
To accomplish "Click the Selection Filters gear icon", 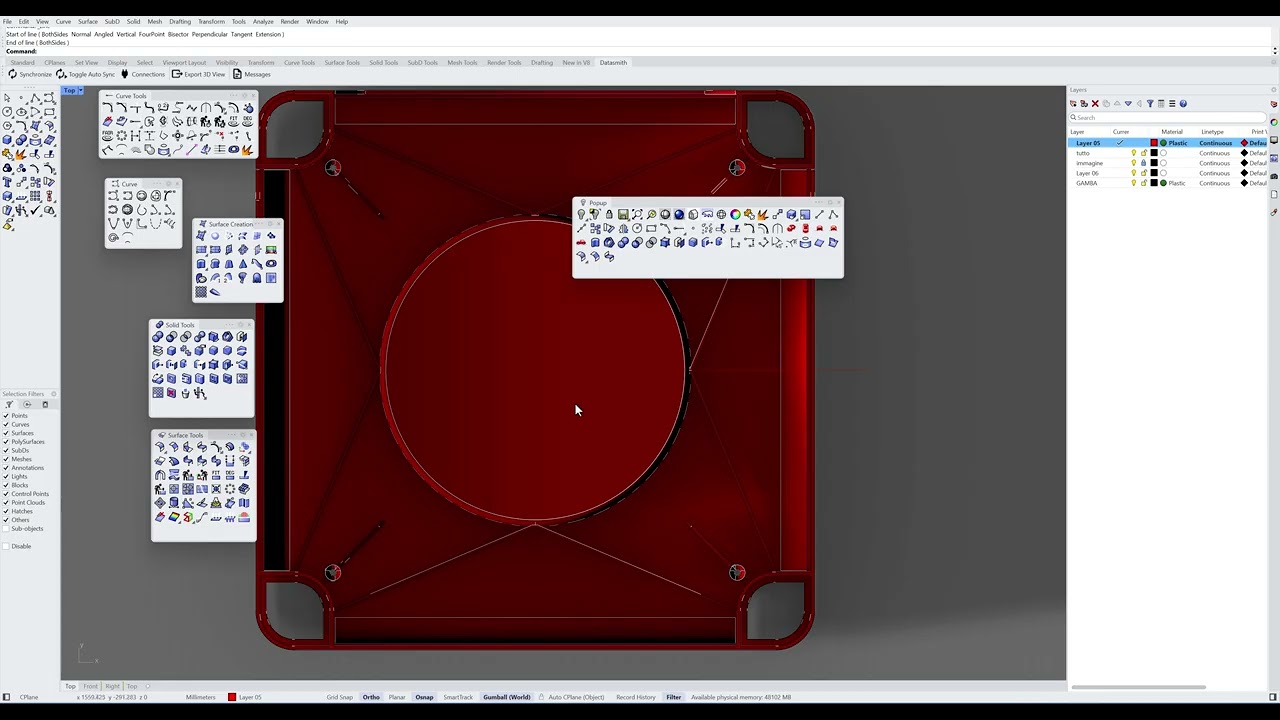I will click(x=53, y=394).
